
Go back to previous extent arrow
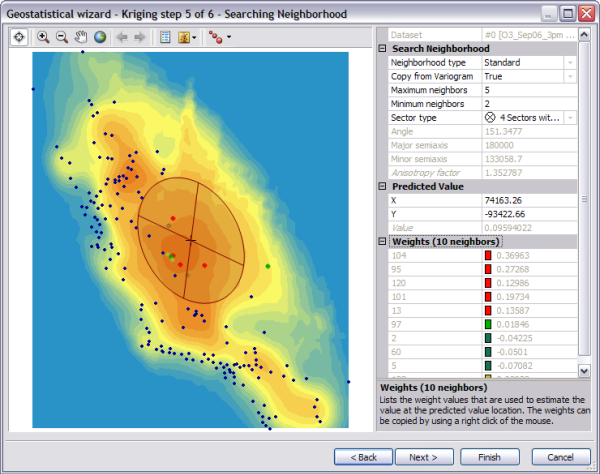(x=122, y=37)
